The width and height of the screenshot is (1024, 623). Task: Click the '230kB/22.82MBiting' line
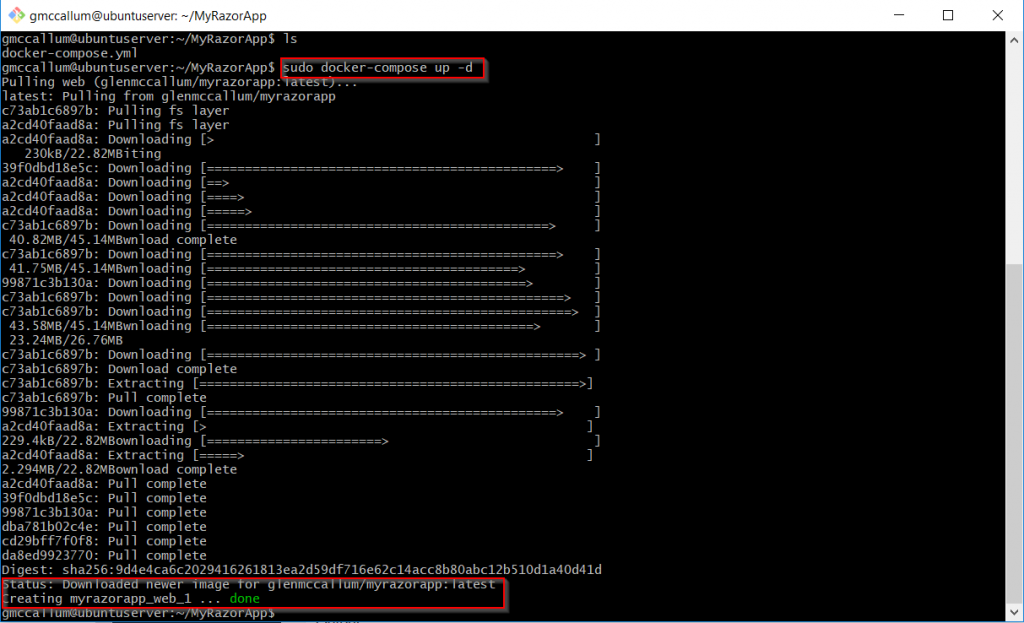[92, 154]
